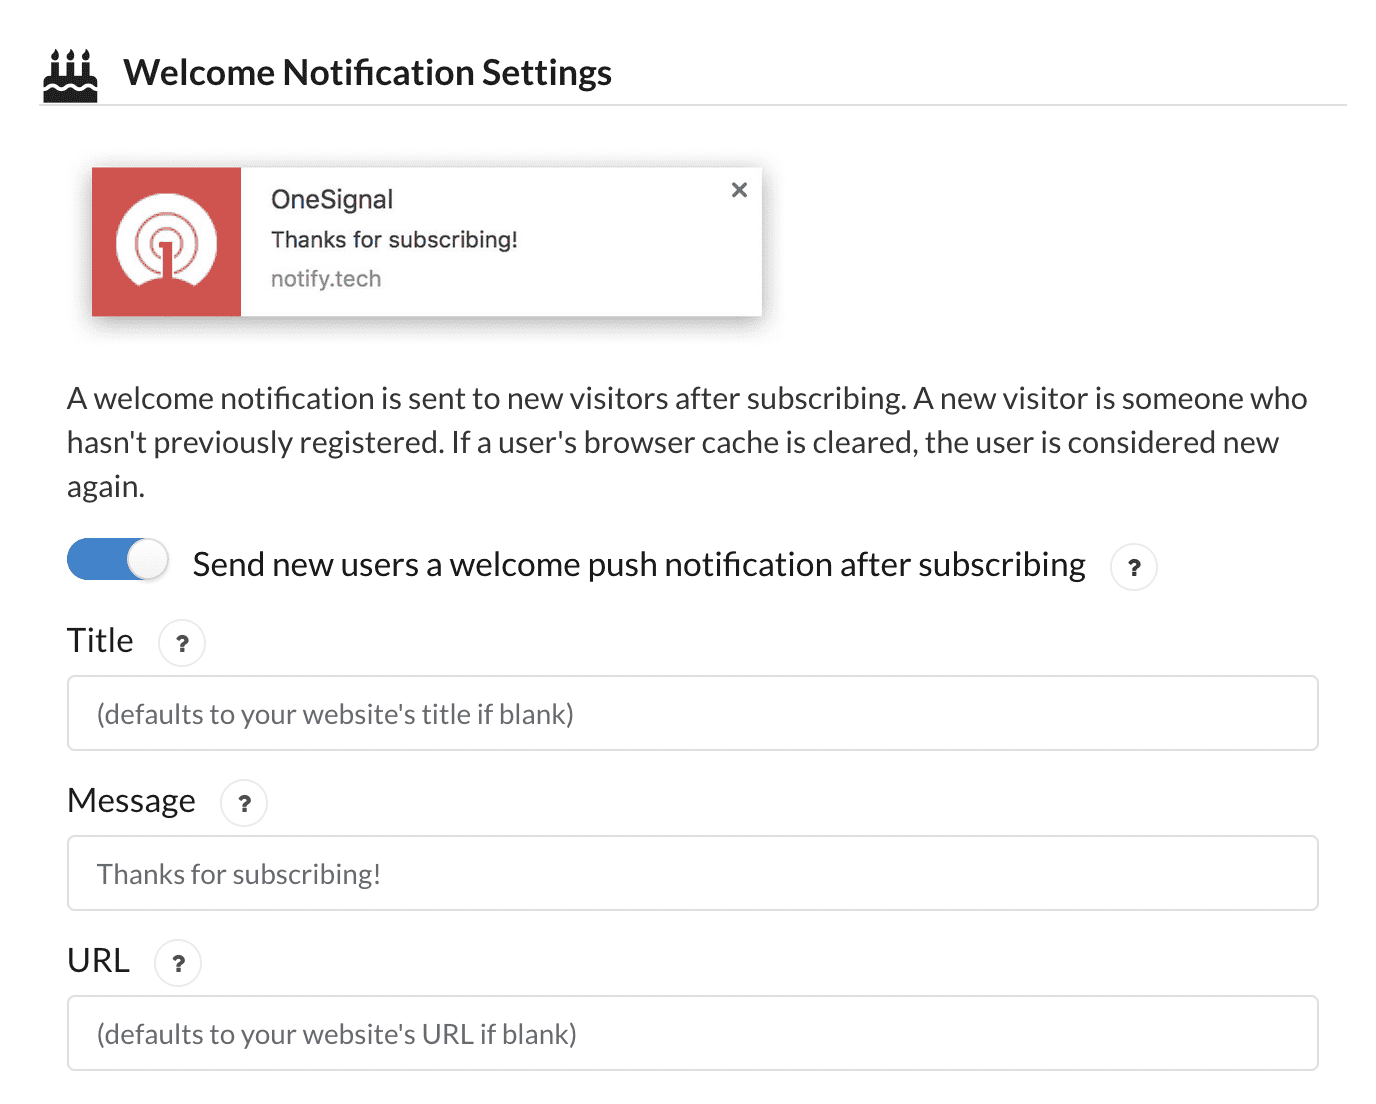The width and height of the screenshot is (1376, 1104).
Task: Click 'Thanks for subscribing!' in notification preview
Action: pos(394,240)
